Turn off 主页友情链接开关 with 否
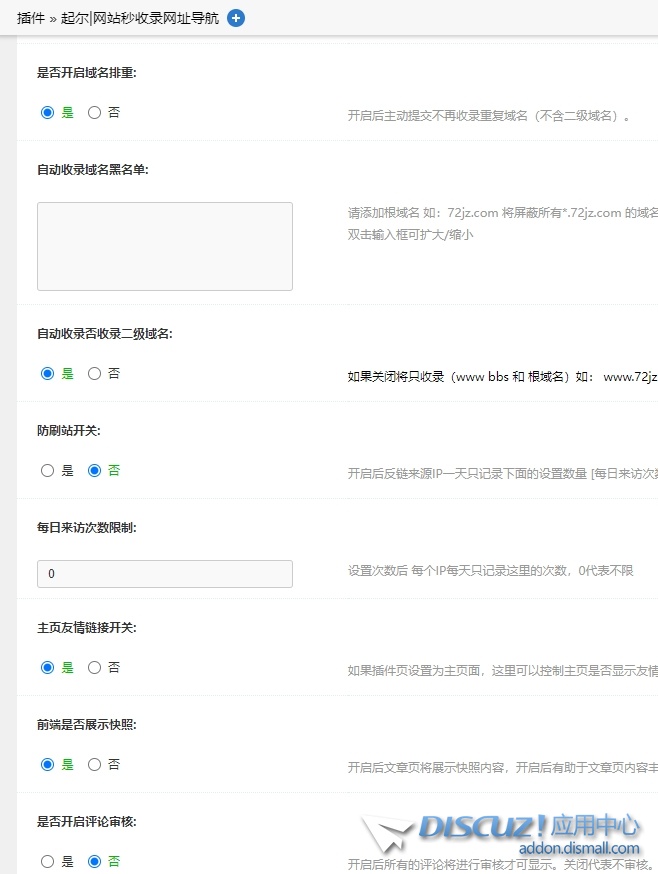Screen dimensions: 658x874 (x=94, y=667)
